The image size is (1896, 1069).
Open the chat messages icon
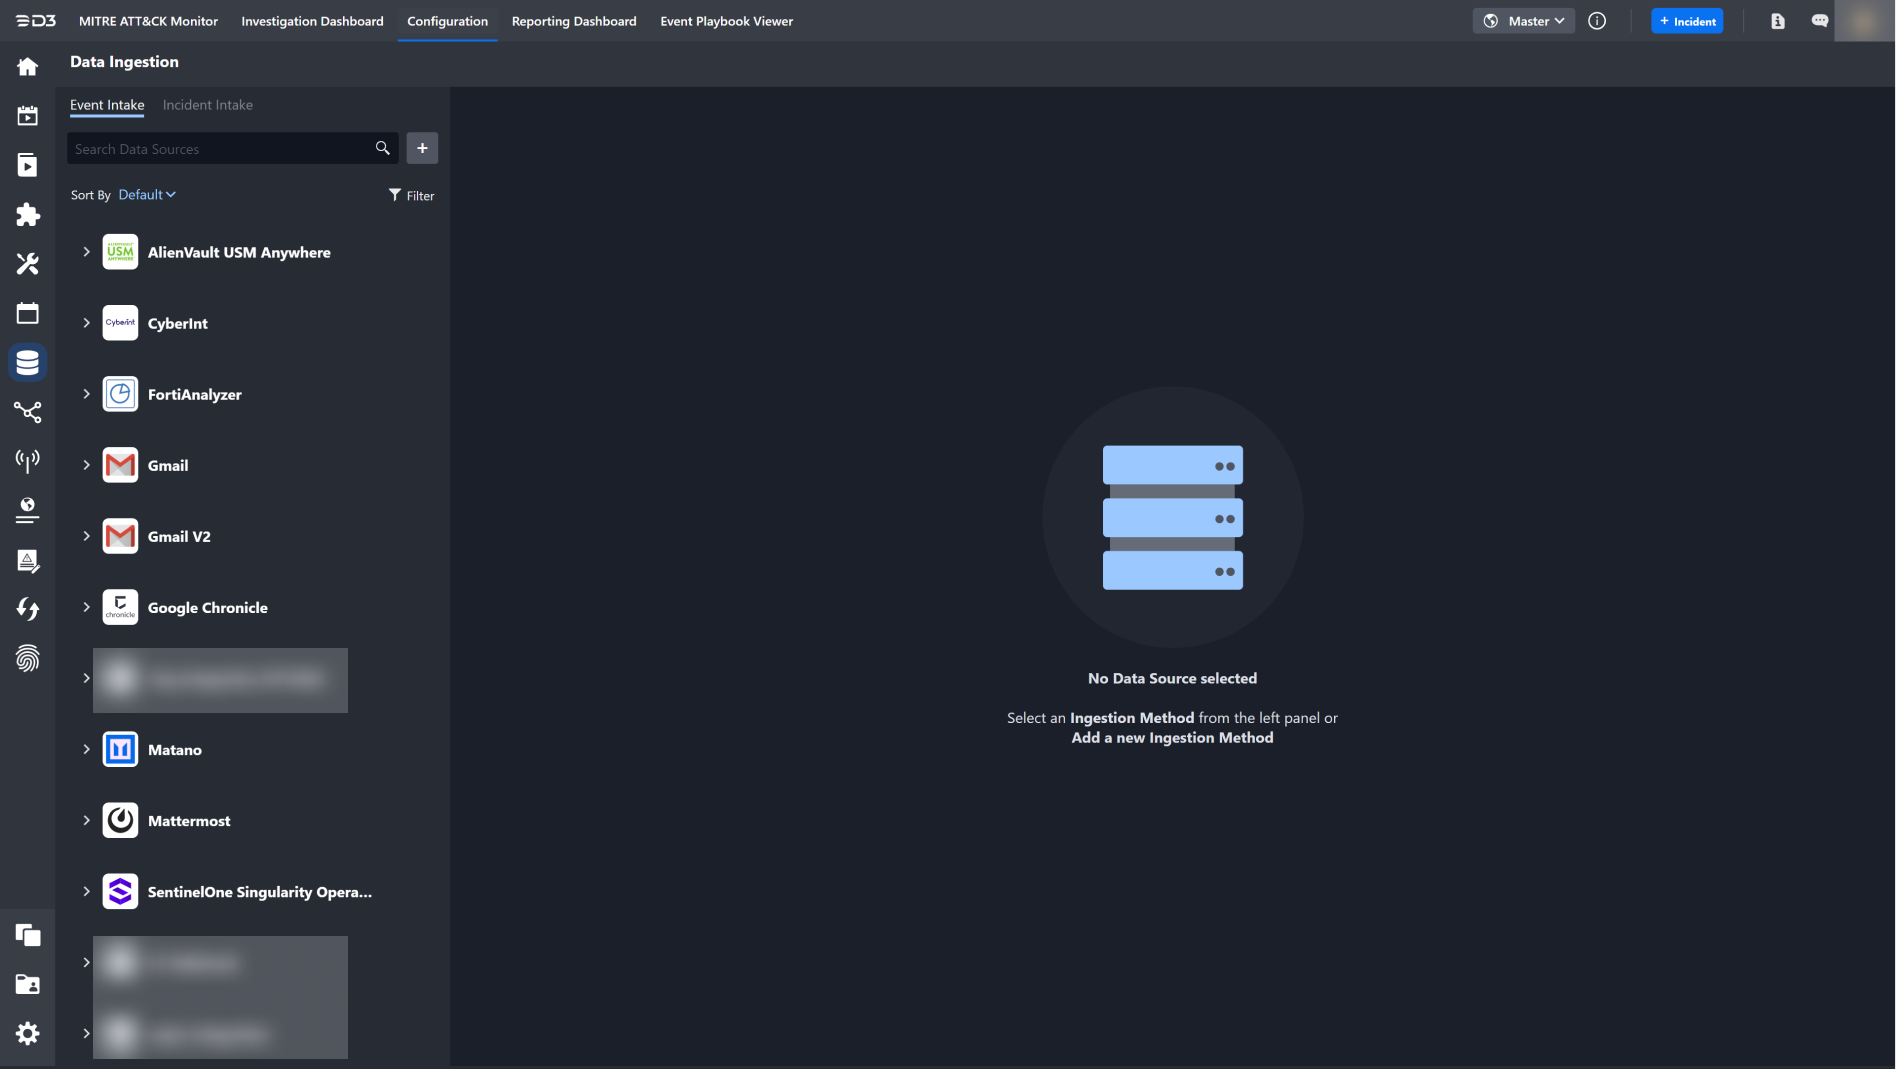coord(1819,21)
